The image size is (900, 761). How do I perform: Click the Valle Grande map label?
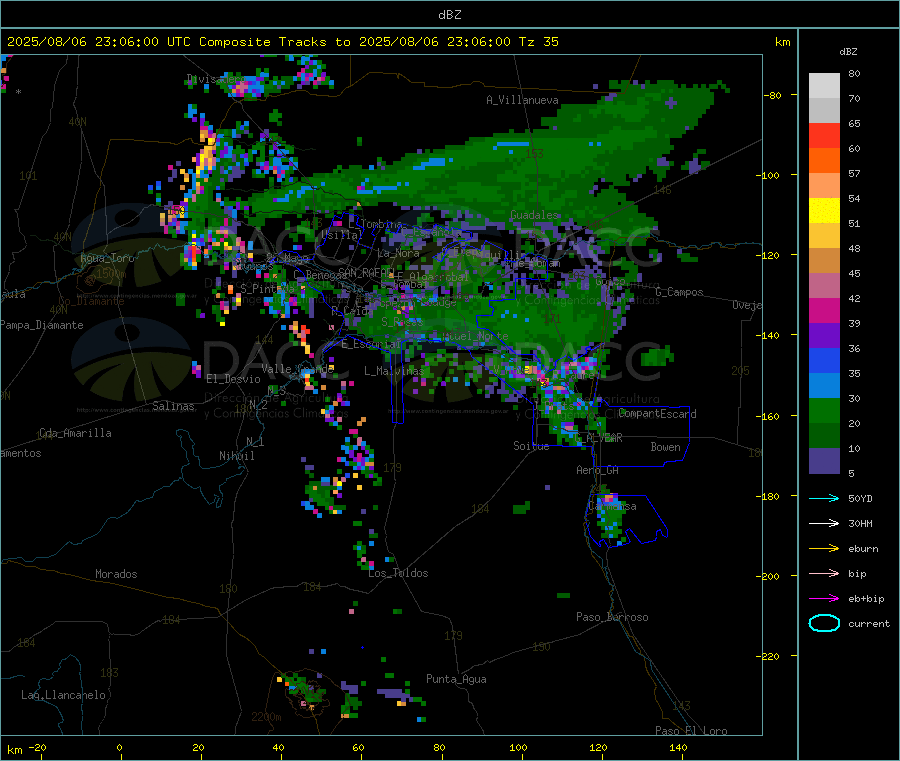tap(297, 368)
